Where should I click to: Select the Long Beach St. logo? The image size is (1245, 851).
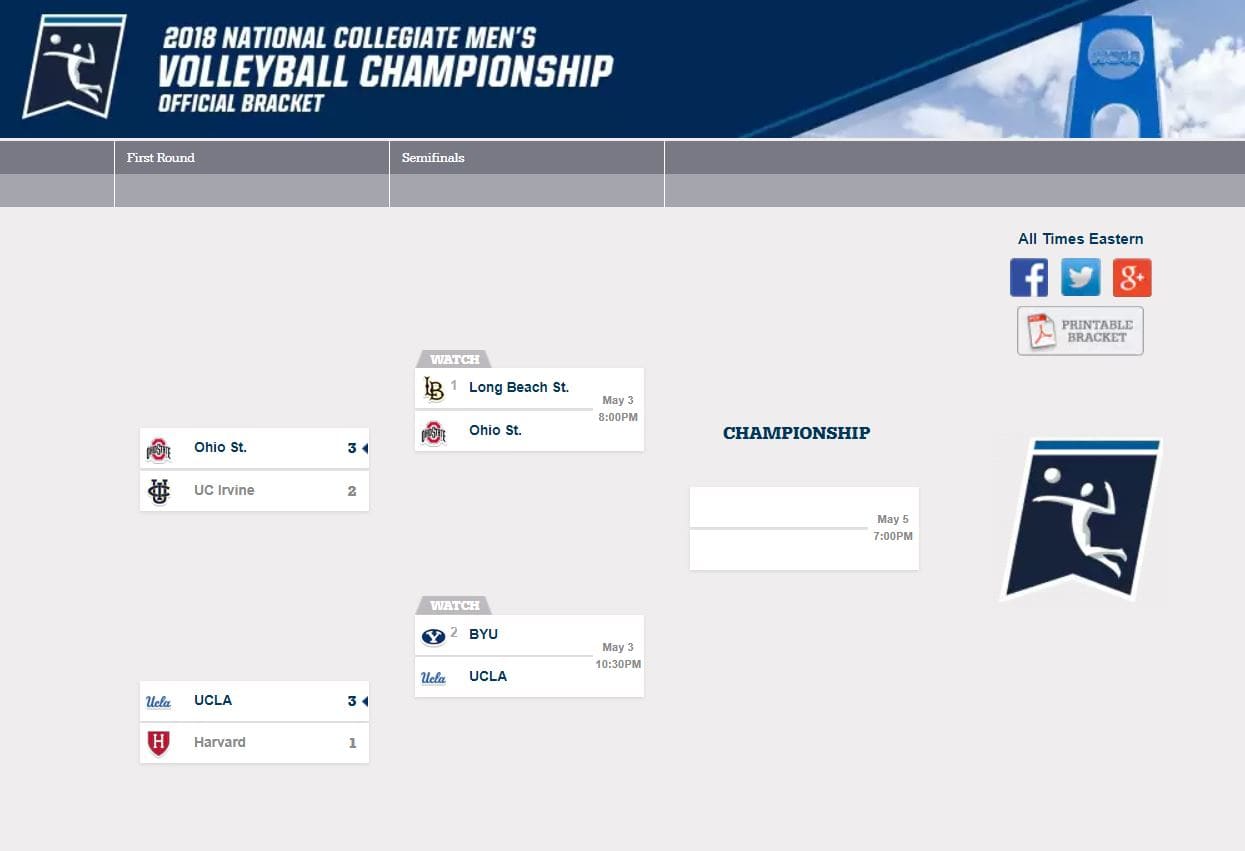[433, 389]
